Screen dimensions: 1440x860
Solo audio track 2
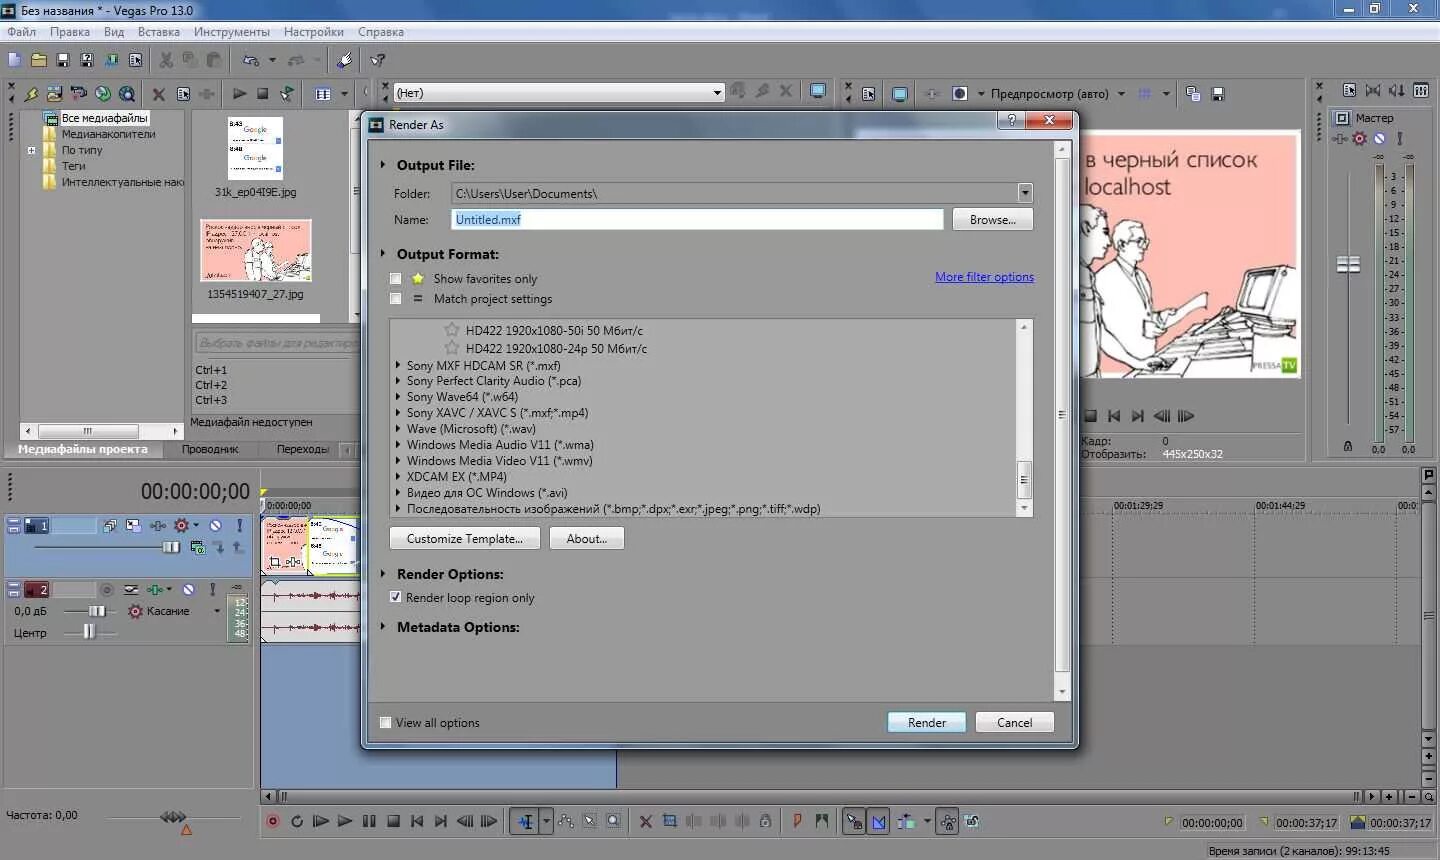(212, 590)
